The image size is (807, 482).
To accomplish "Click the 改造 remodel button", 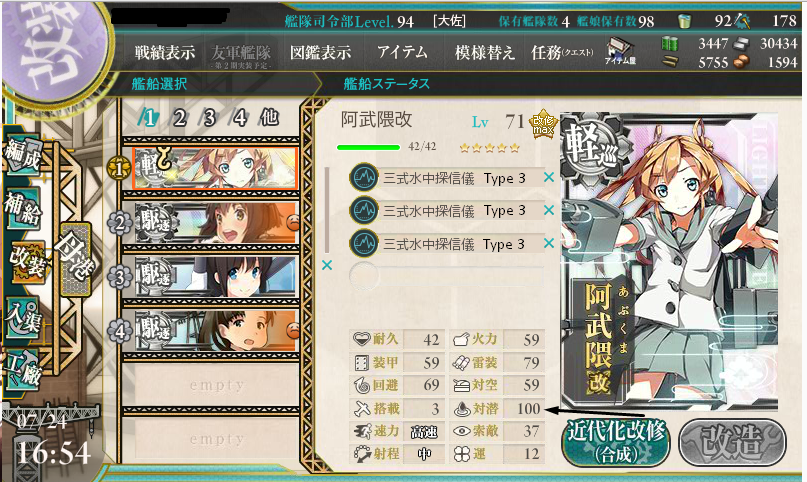I will [732, 442].
